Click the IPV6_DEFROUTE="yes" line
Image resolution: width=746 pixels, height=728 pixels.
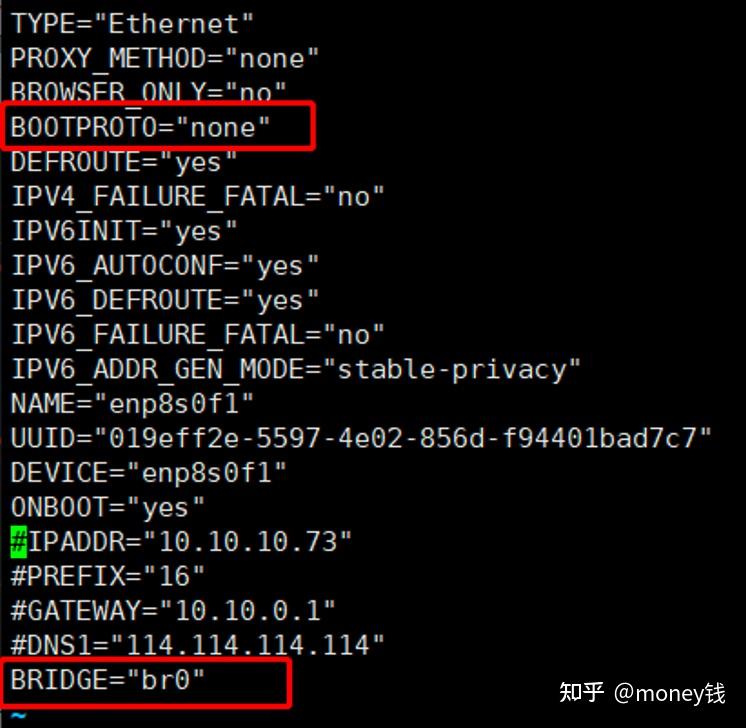point(165,300)
